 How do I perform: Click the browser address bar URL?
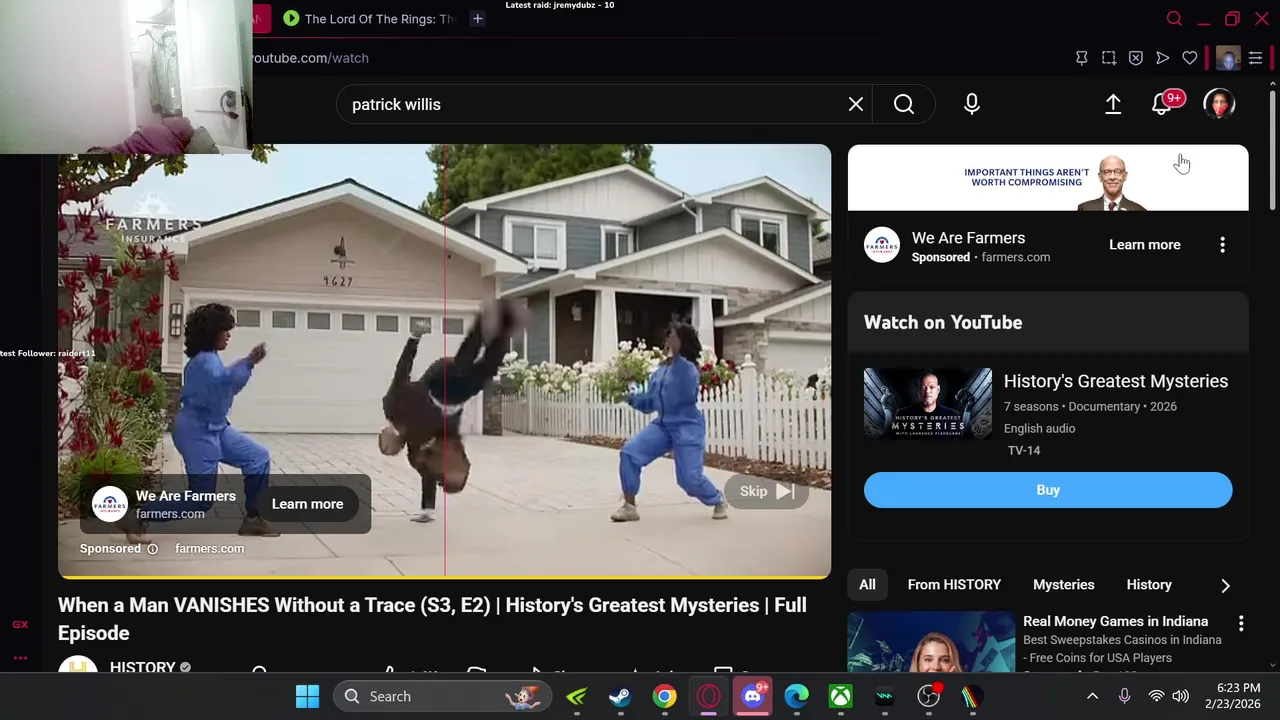pos(310,58)
